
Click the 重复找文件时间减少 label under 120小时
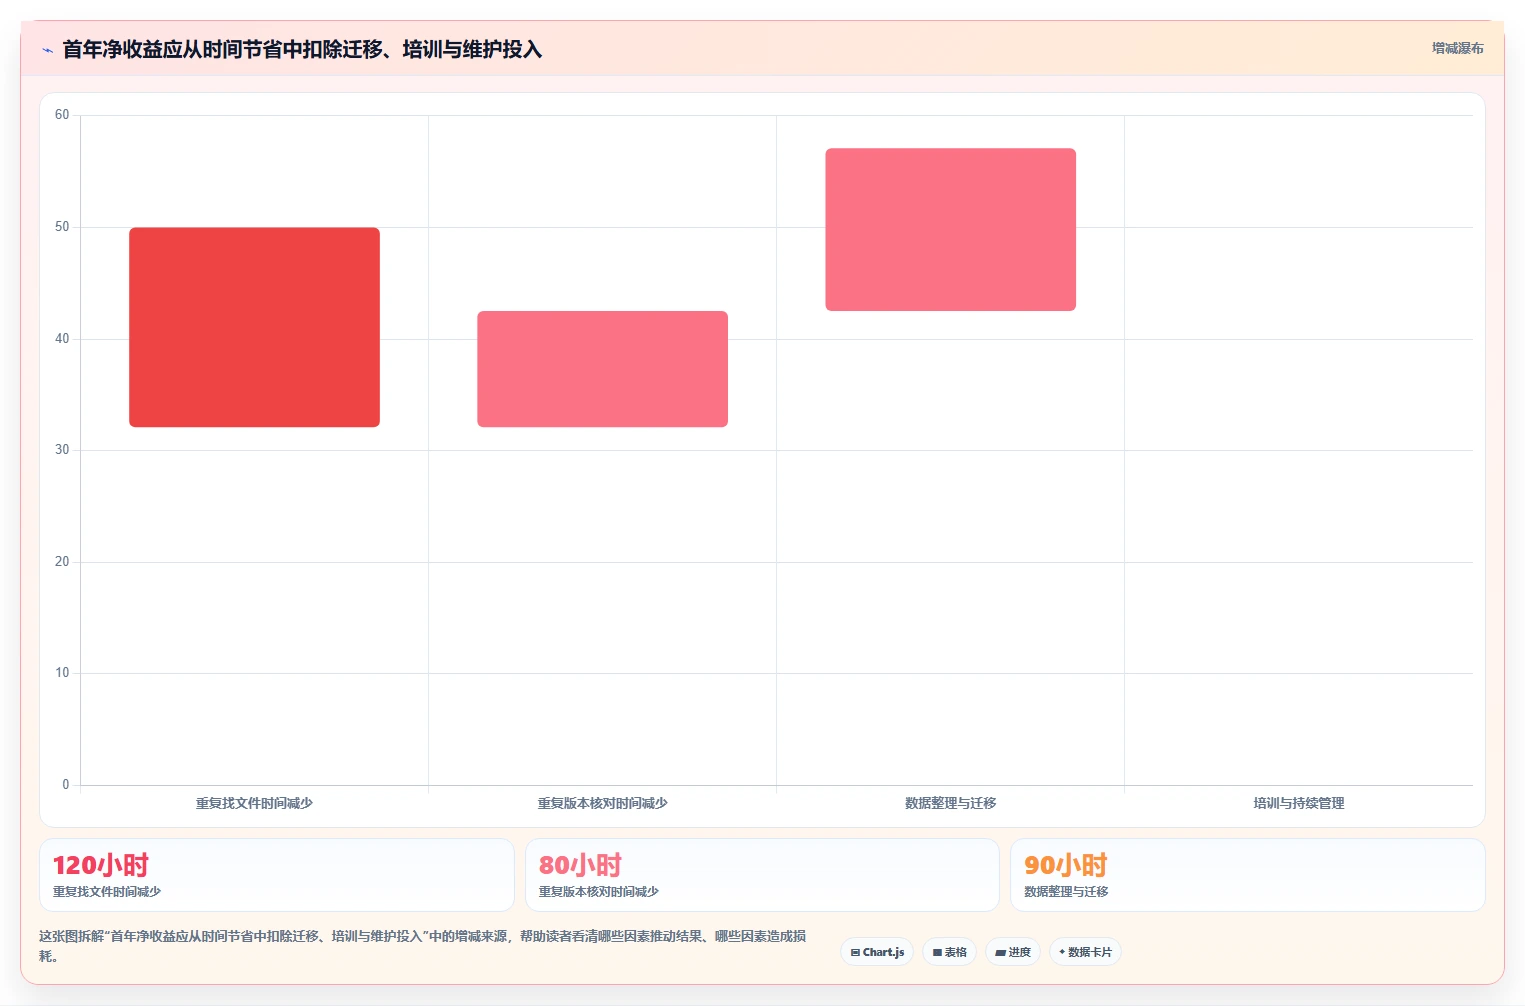pos(107,891)
